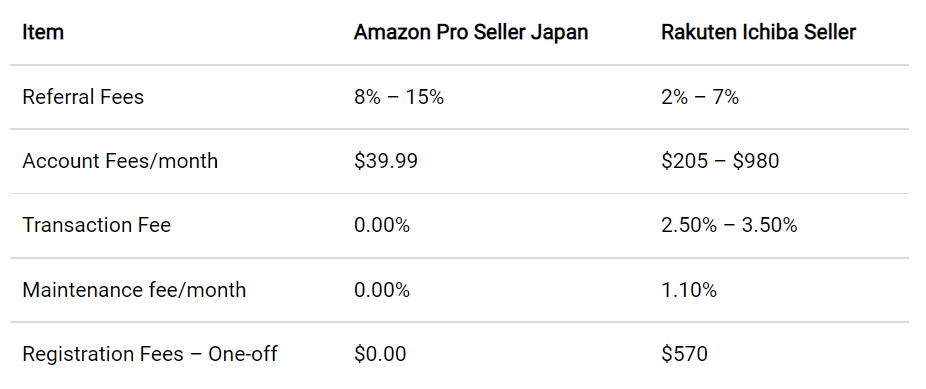Select the Amazon Pro Seller Japan header
The height and width of the screenshot is (389, 926).
point(471,32)
